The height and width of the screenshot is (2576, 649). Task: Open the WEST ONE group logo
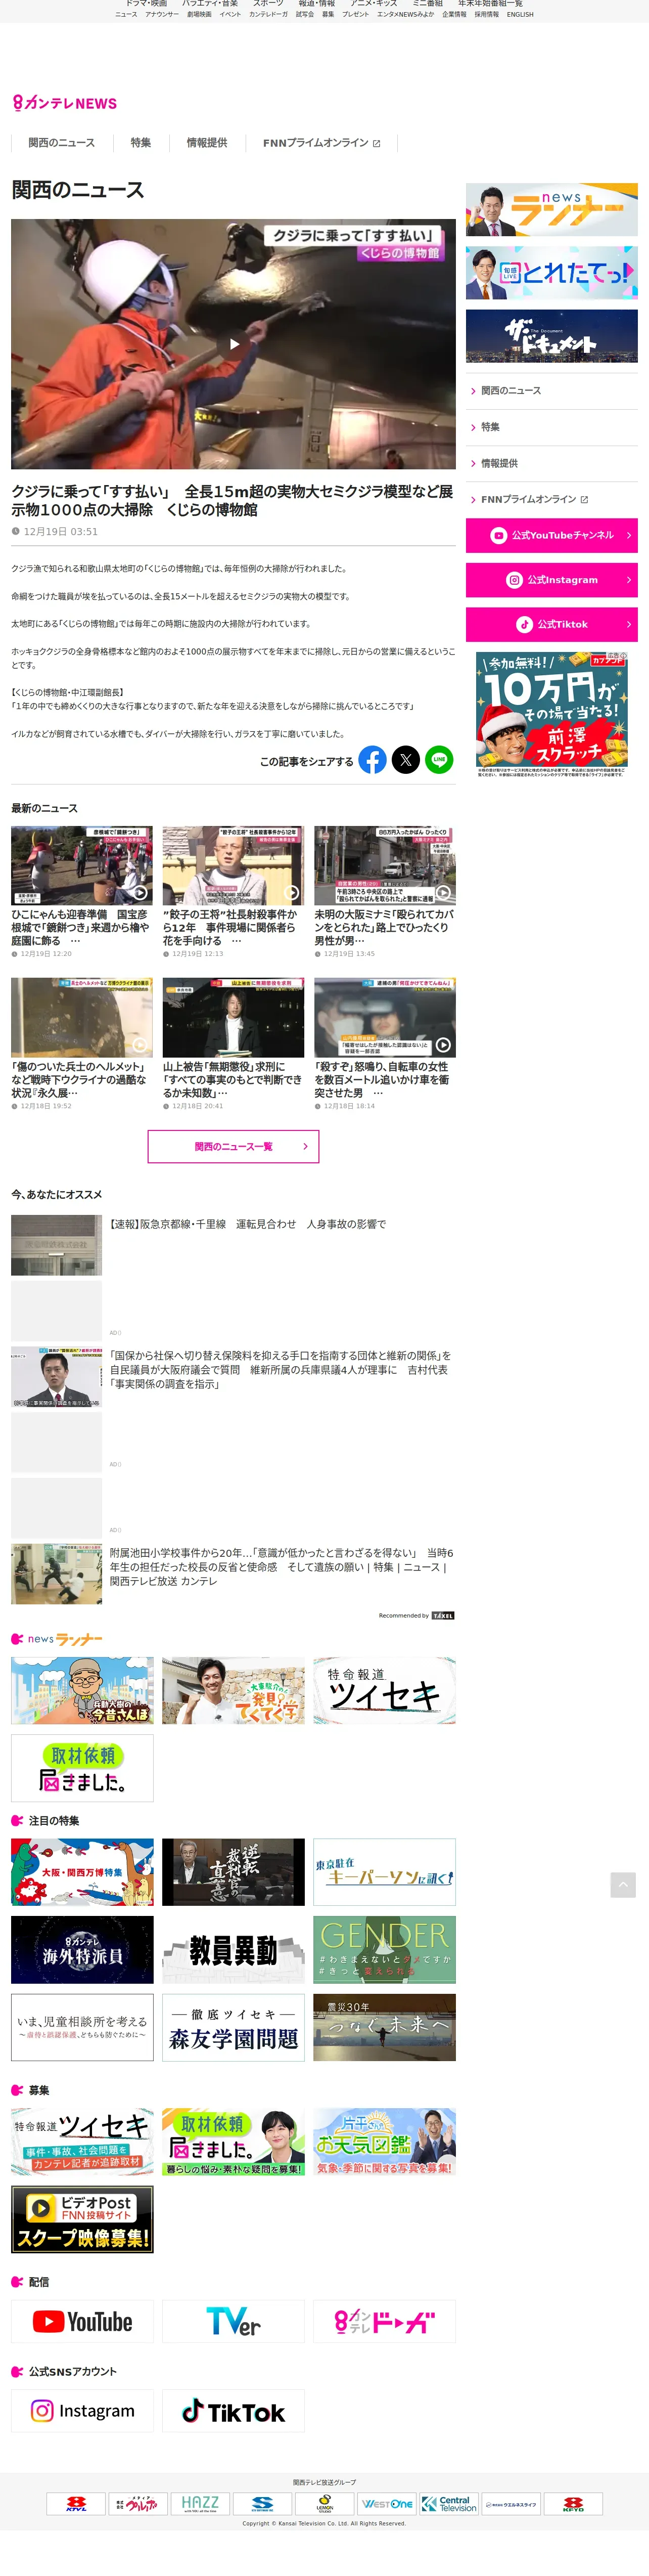(386, 2503)
